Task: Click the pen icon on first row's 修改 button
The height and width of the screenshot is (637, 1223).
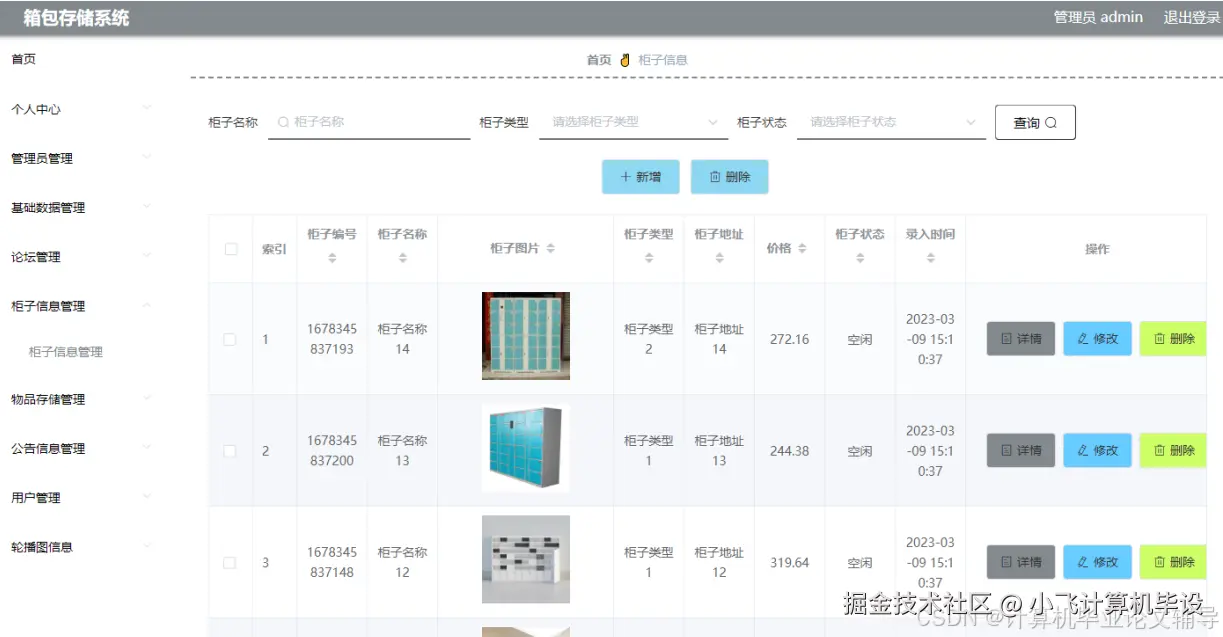Action: coord(1083,338)
